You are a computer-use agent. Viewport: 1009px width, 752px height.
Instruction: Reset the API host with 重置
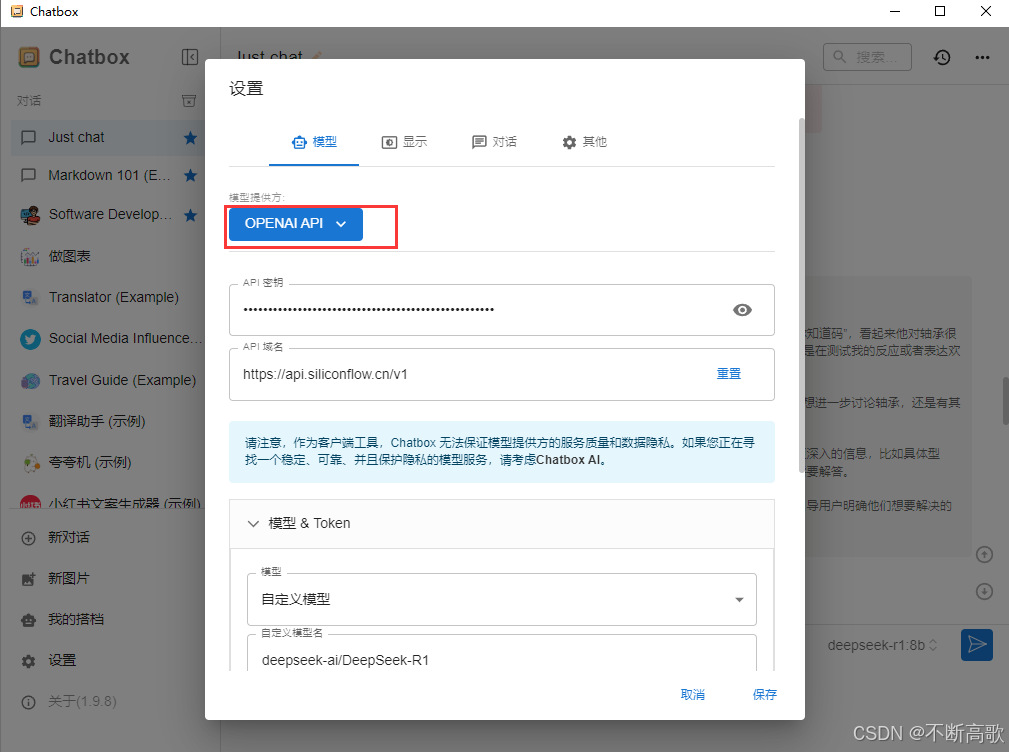pyautogui.click(x=729, y=374)
